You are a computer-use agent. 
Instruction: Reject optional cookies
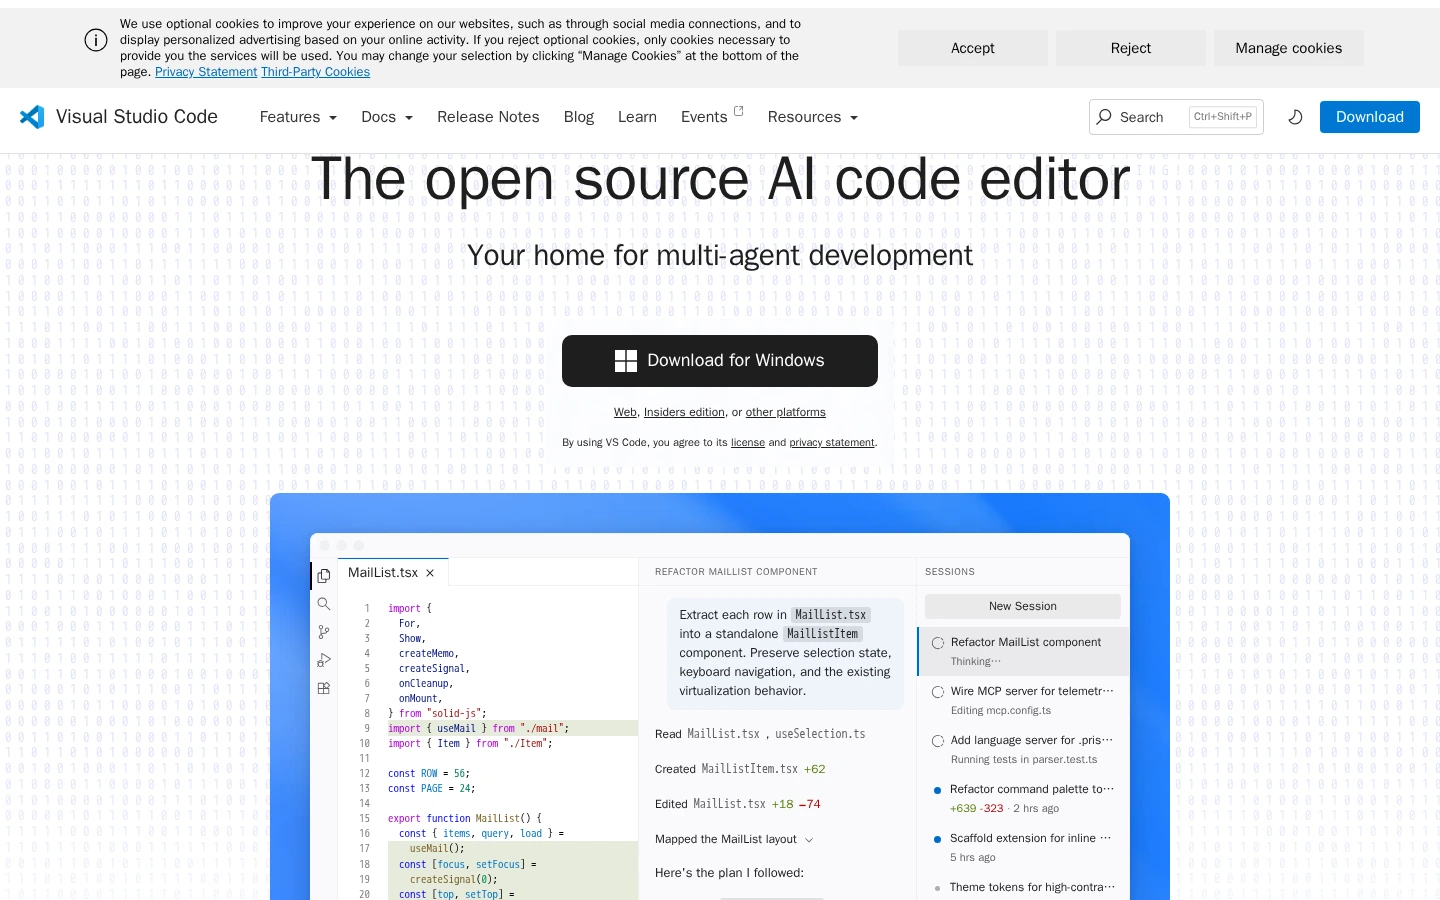click(x=1131, y=48)
